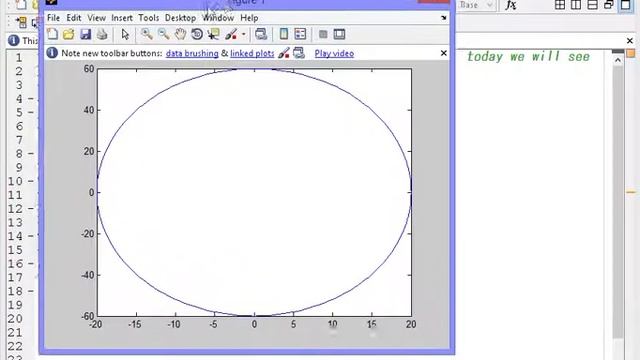Maximize editor document layout icon
Image resolution: width=640 pixels, height=360 pixels.
[625, 5]
